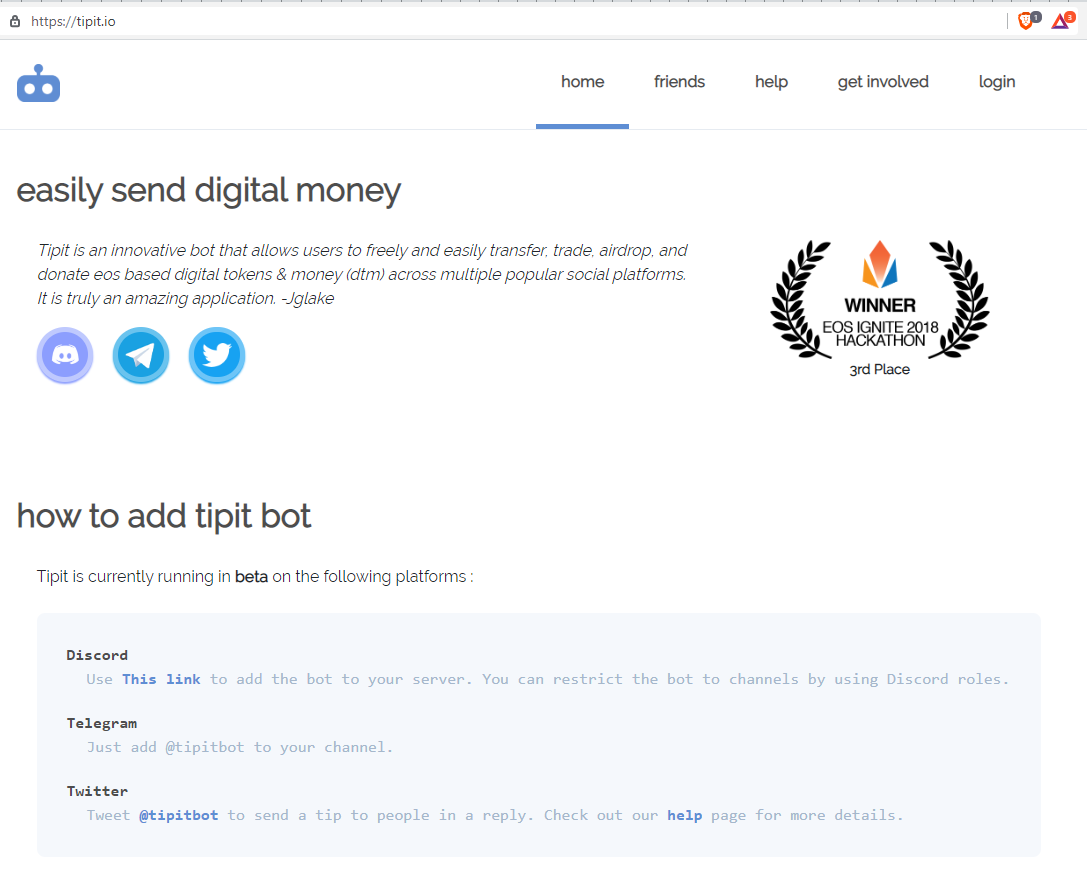Click the padlock site security icon

coord(15,21)
